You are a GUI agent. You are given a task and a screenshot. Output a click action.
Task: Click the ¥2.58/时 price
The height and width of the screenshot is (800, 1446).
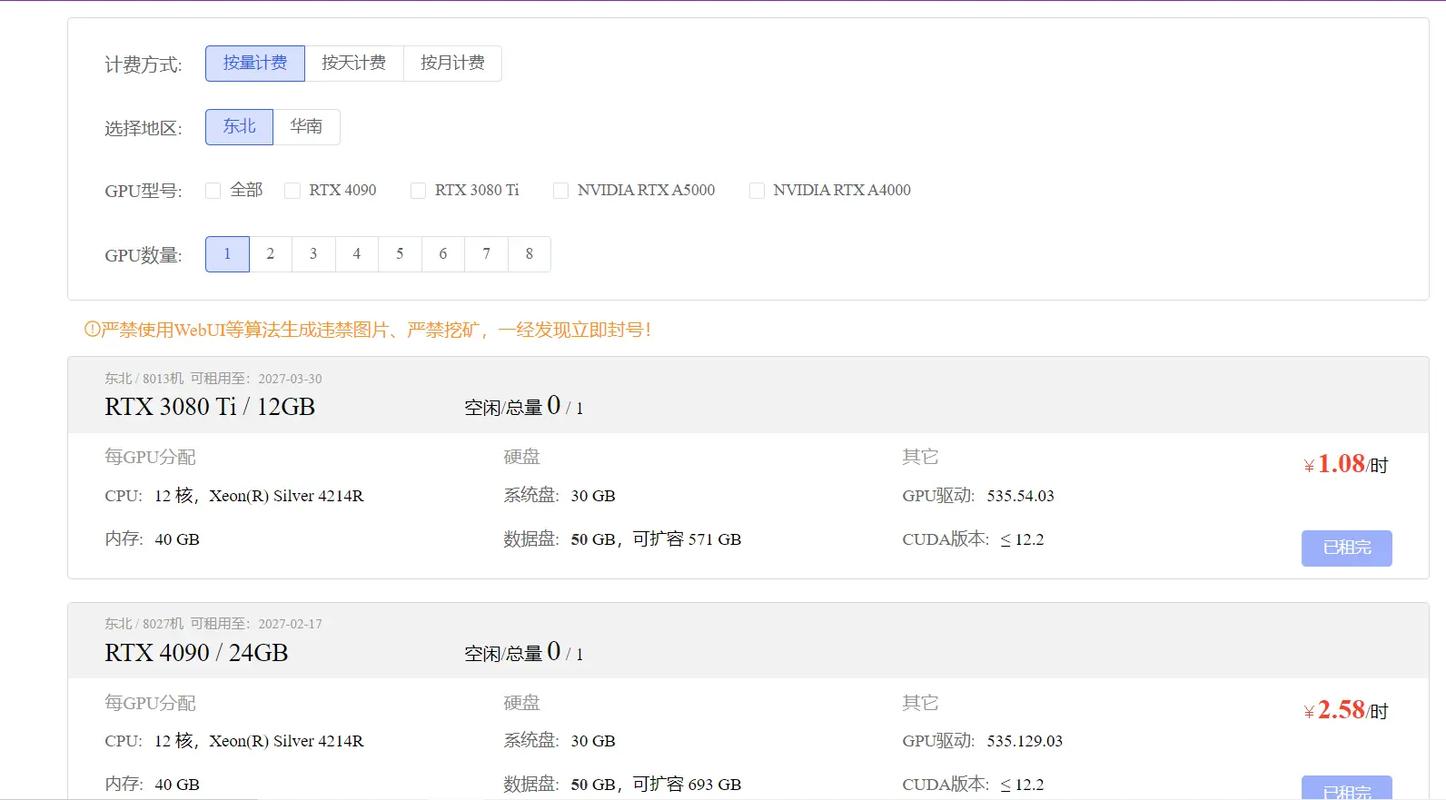[x=1345, y=710]
